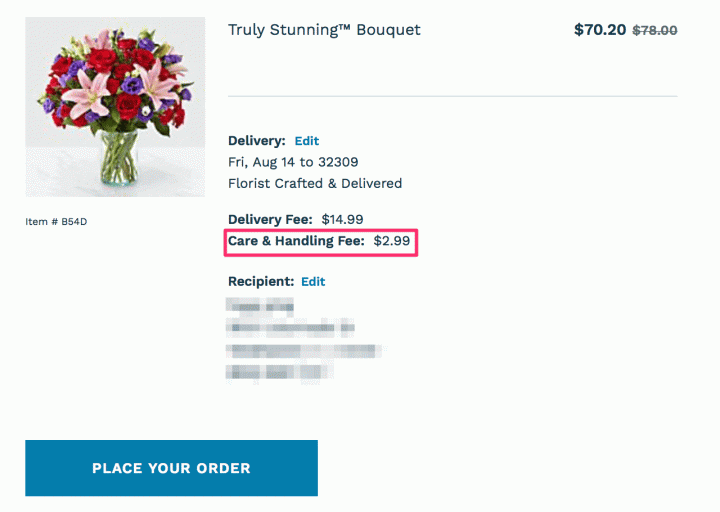Click the Fri, Aug 14 to 32309 delivery date
Image resolution: width=720 pixels, height=512 pixels.
[293, 162]
